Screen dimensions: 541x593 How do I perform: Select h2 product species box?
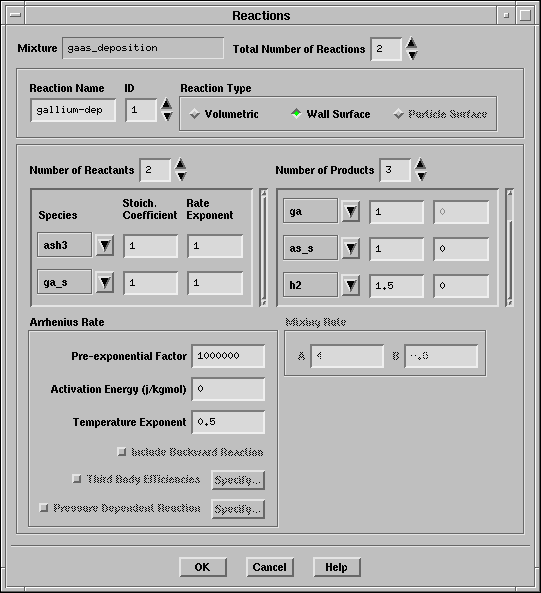click(310, 285)
